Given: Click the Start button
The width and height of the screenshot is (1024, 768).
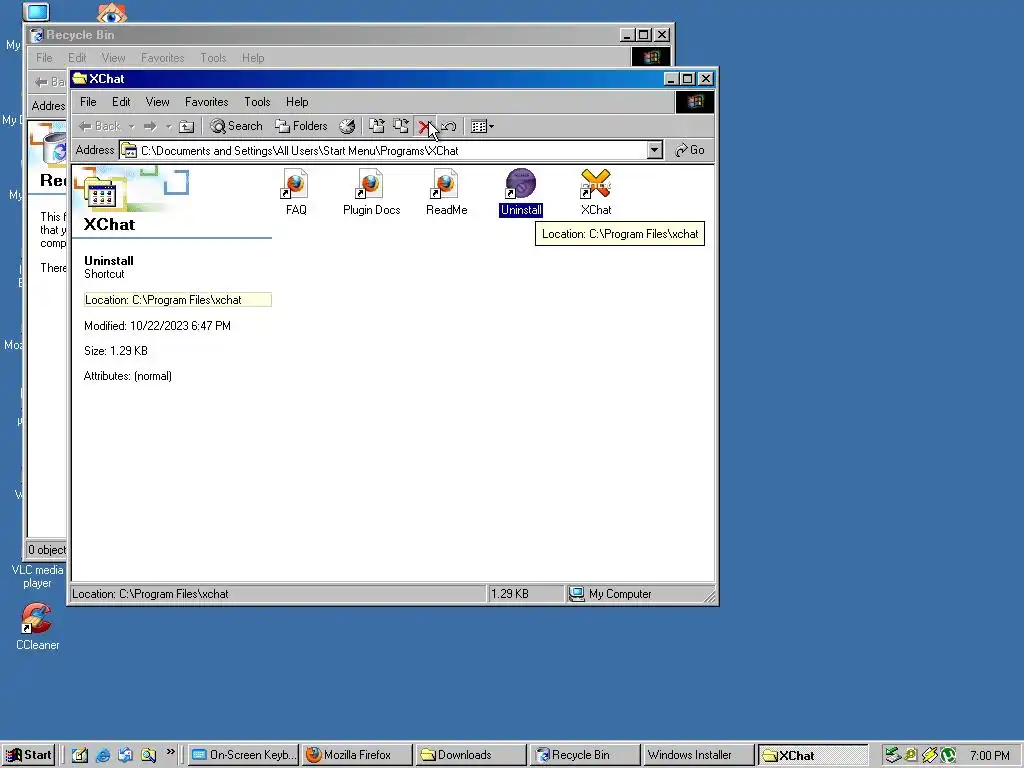Looking at the screenshot, I should pyautogui.click(x=29, y=755).
